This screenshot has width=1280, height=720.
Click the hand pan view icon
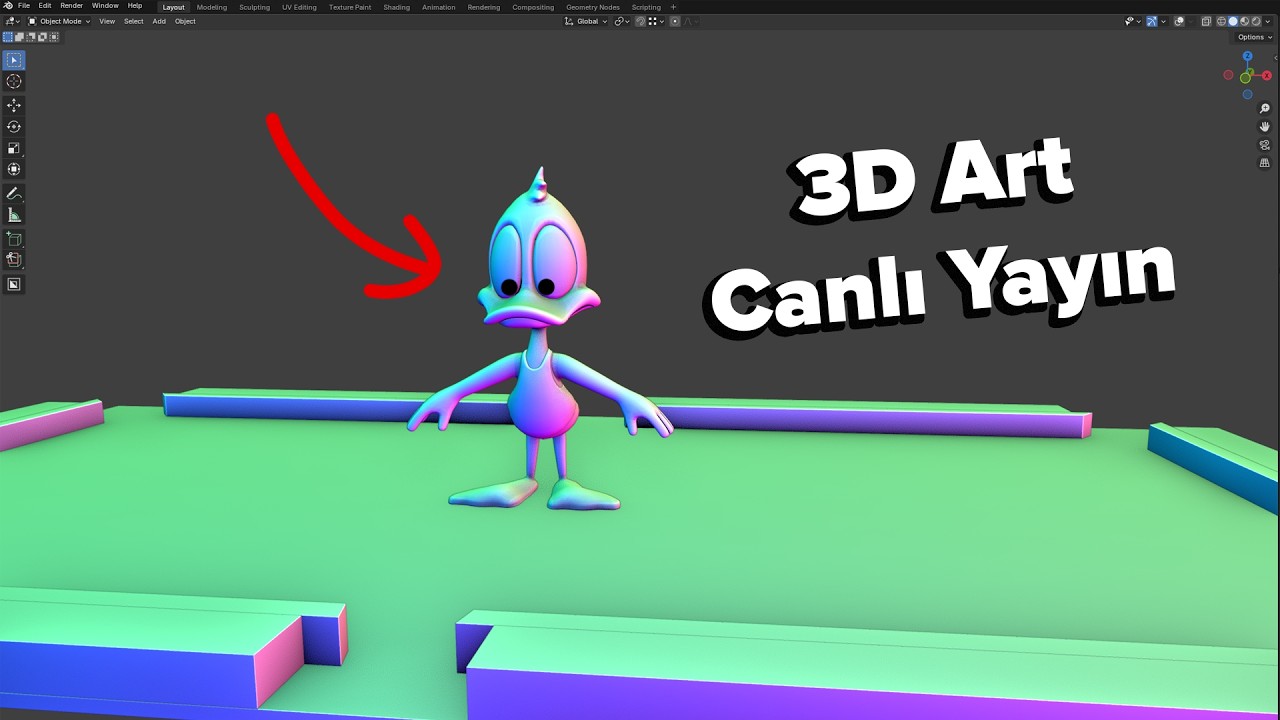1264,126
